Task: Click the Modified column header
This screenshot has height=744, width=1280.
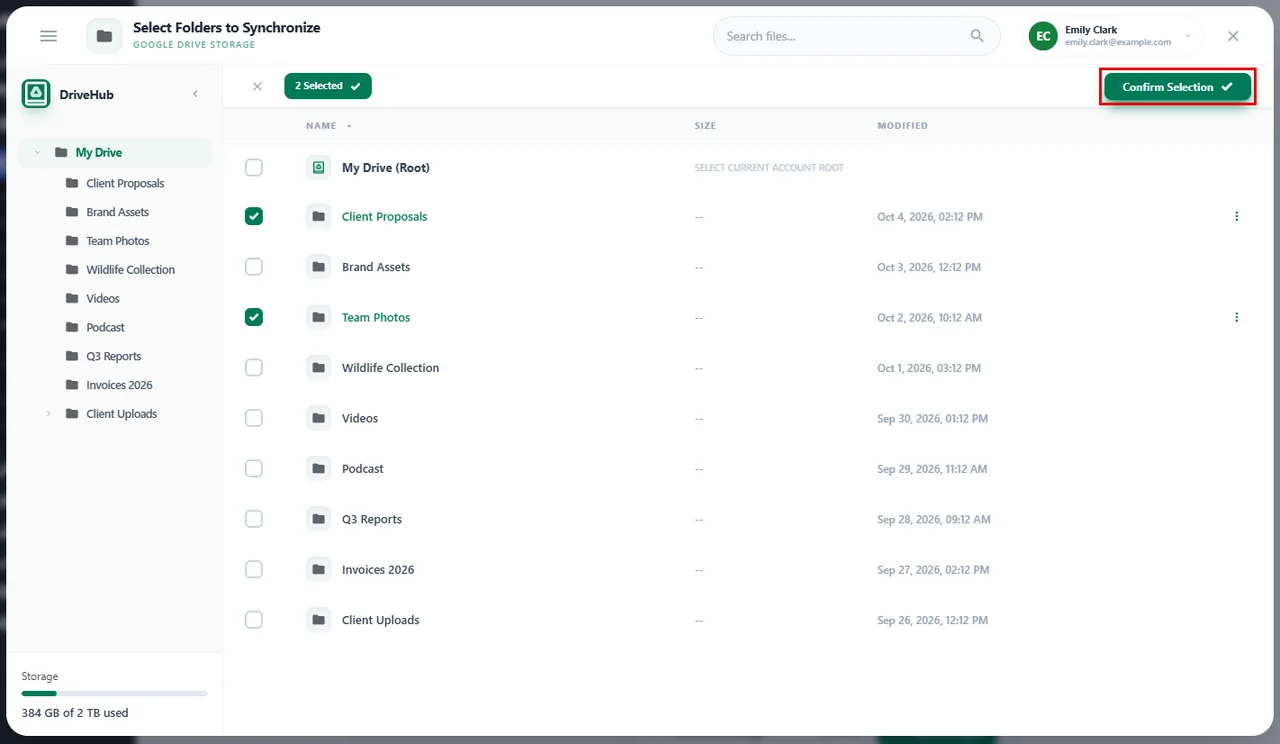Action: click(903, 126)
